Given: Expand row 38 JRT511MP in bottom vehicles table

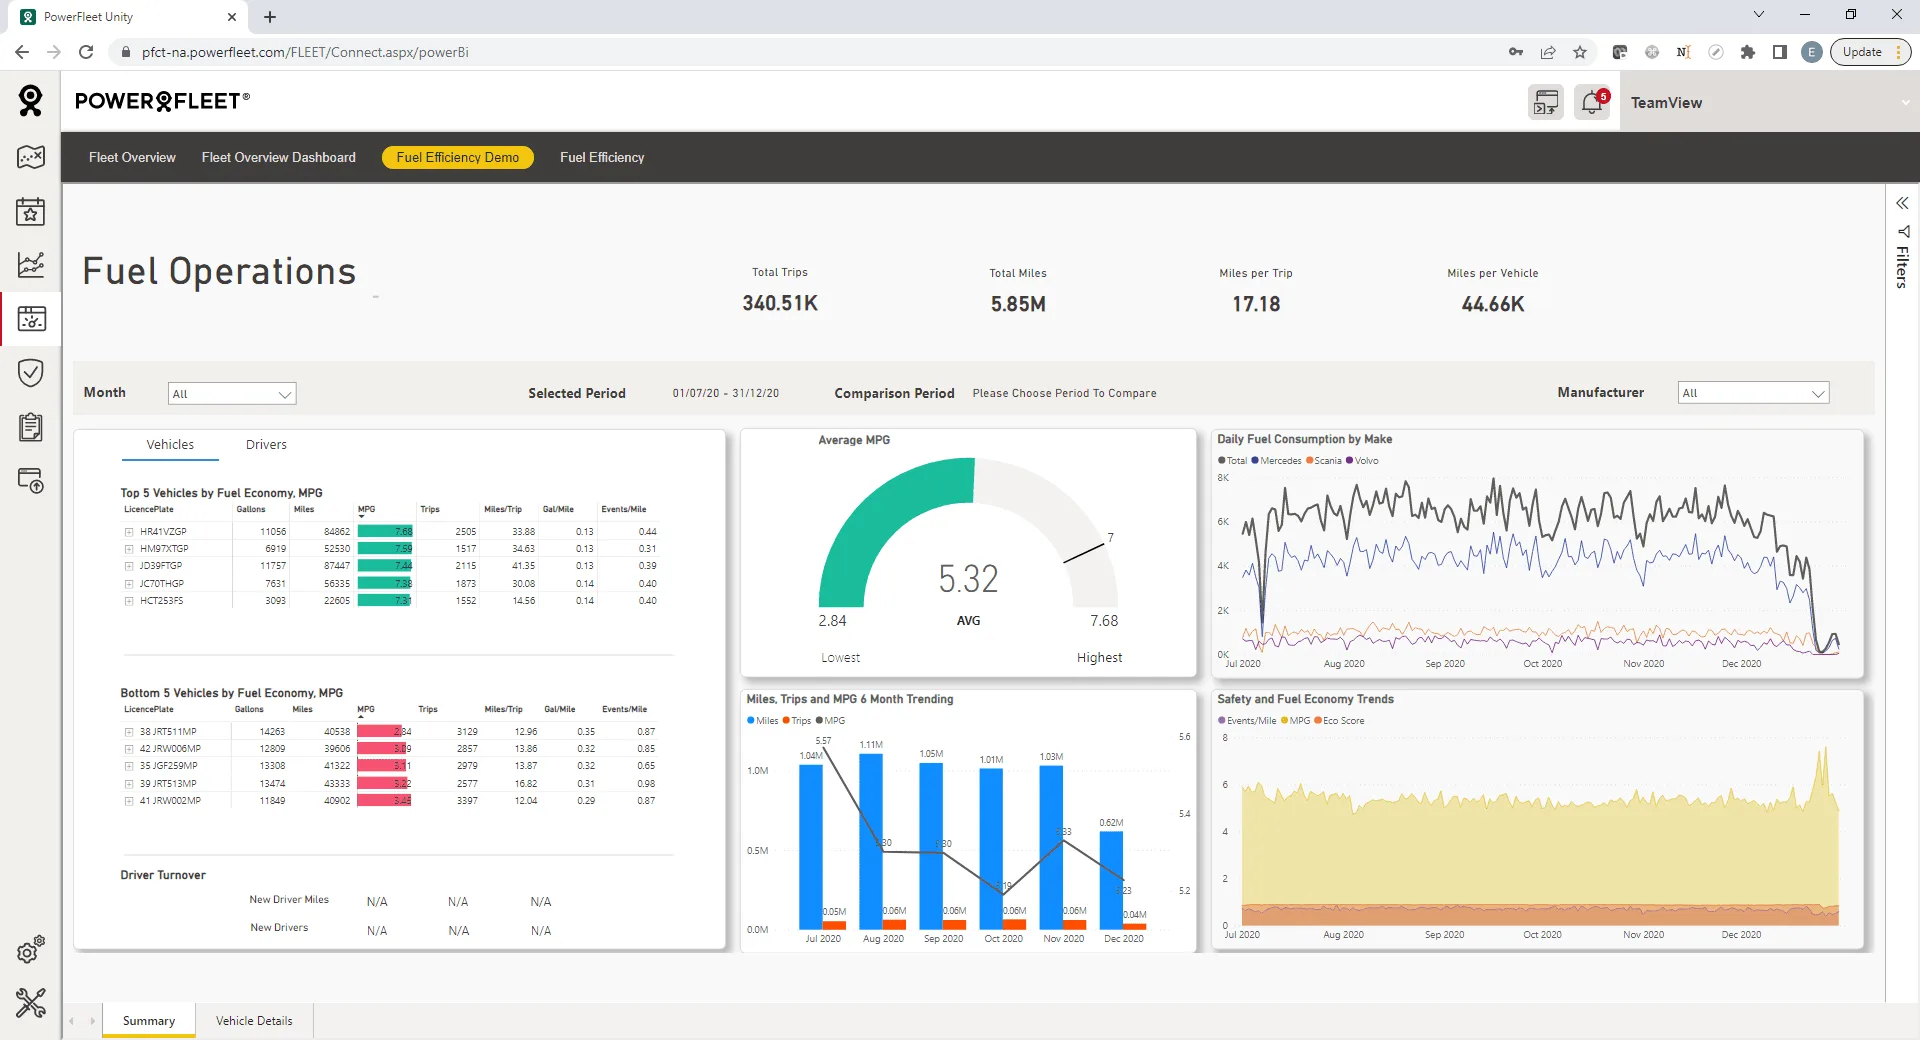Looking at the screenshot, I should coord(129,732).
